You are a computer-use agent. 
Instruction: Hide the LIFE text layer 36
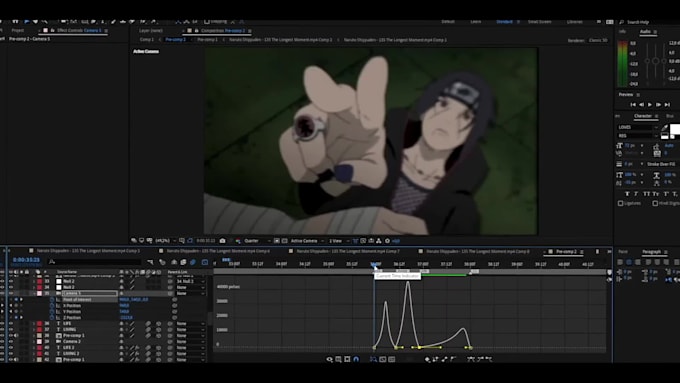11,324
